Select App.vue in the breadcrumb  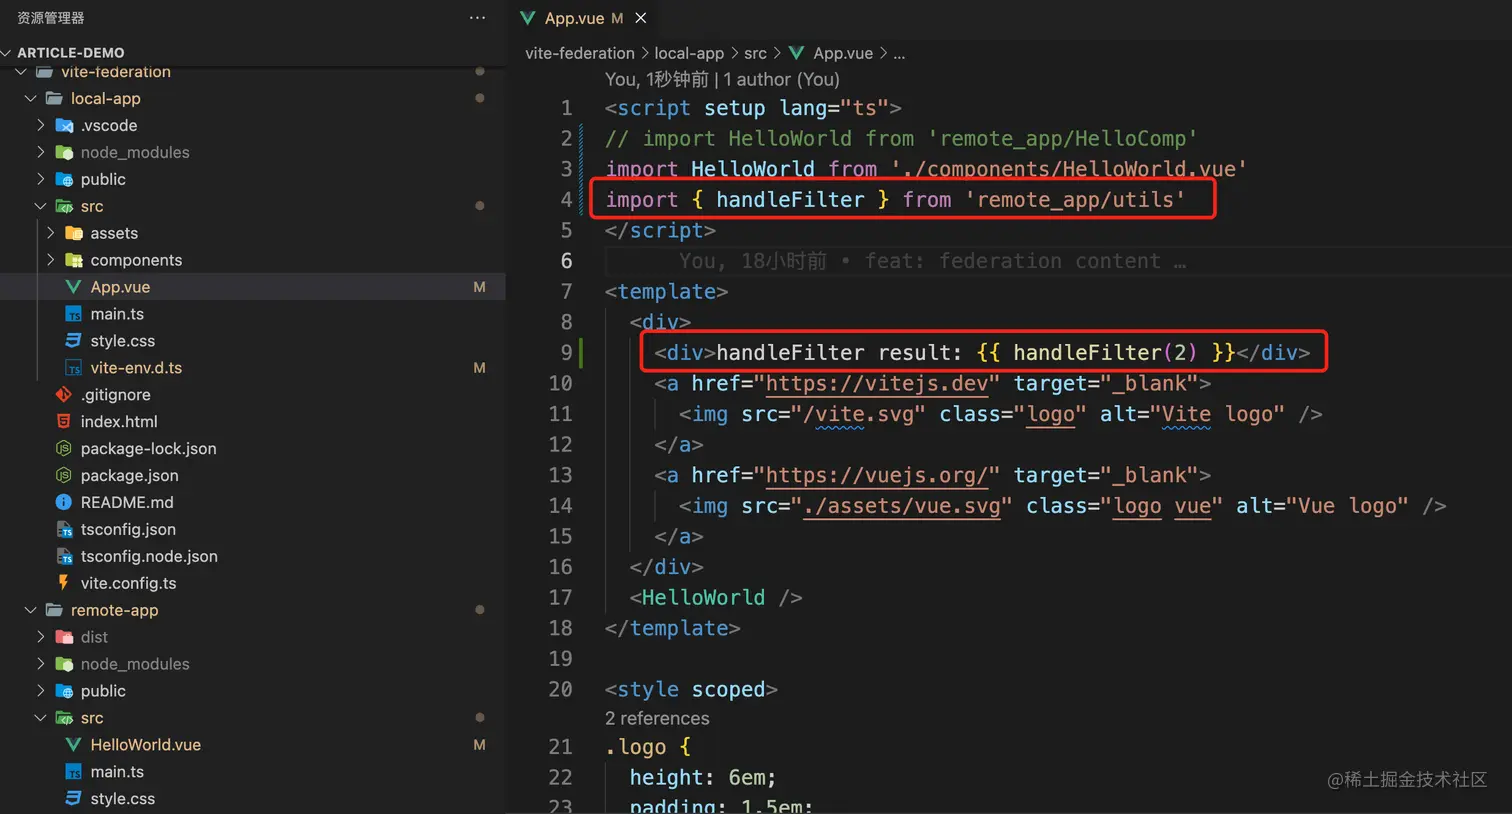coord(843,53)
